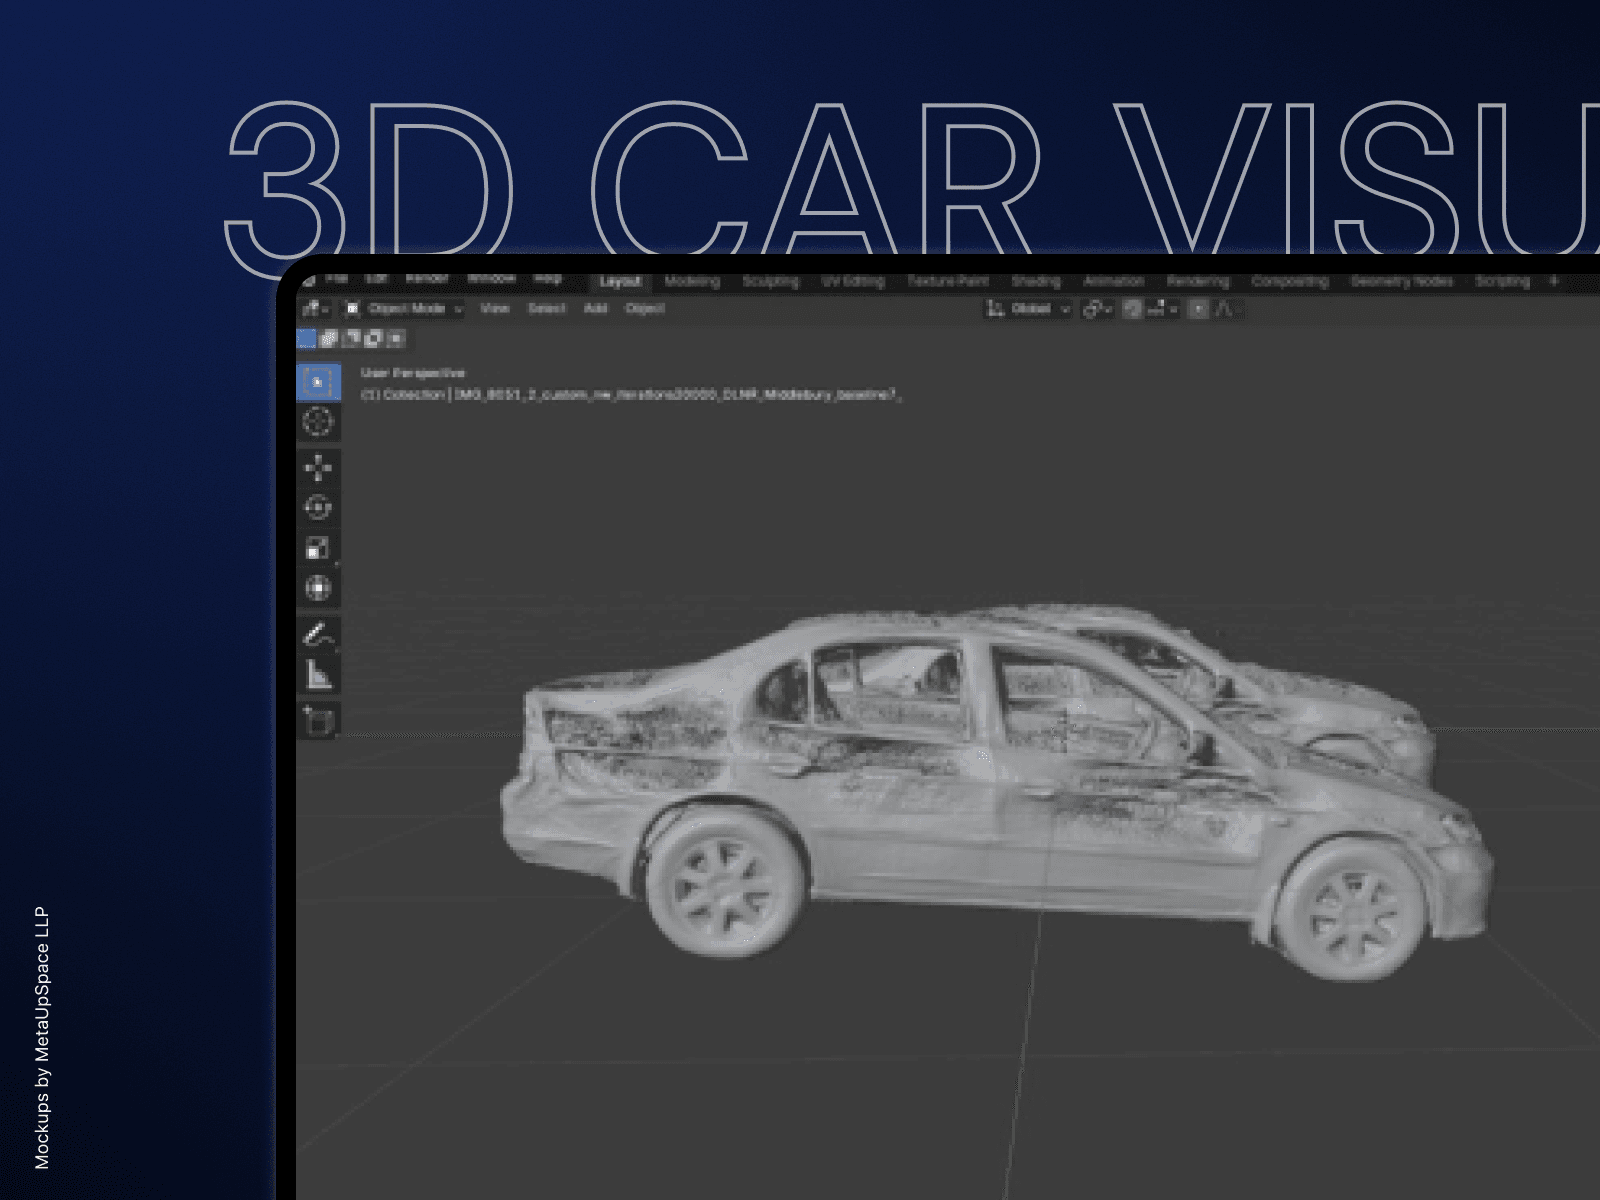The image size is (1600, 1200).
Task: Select the Add Cube tool
Action: tap(318, 720)
